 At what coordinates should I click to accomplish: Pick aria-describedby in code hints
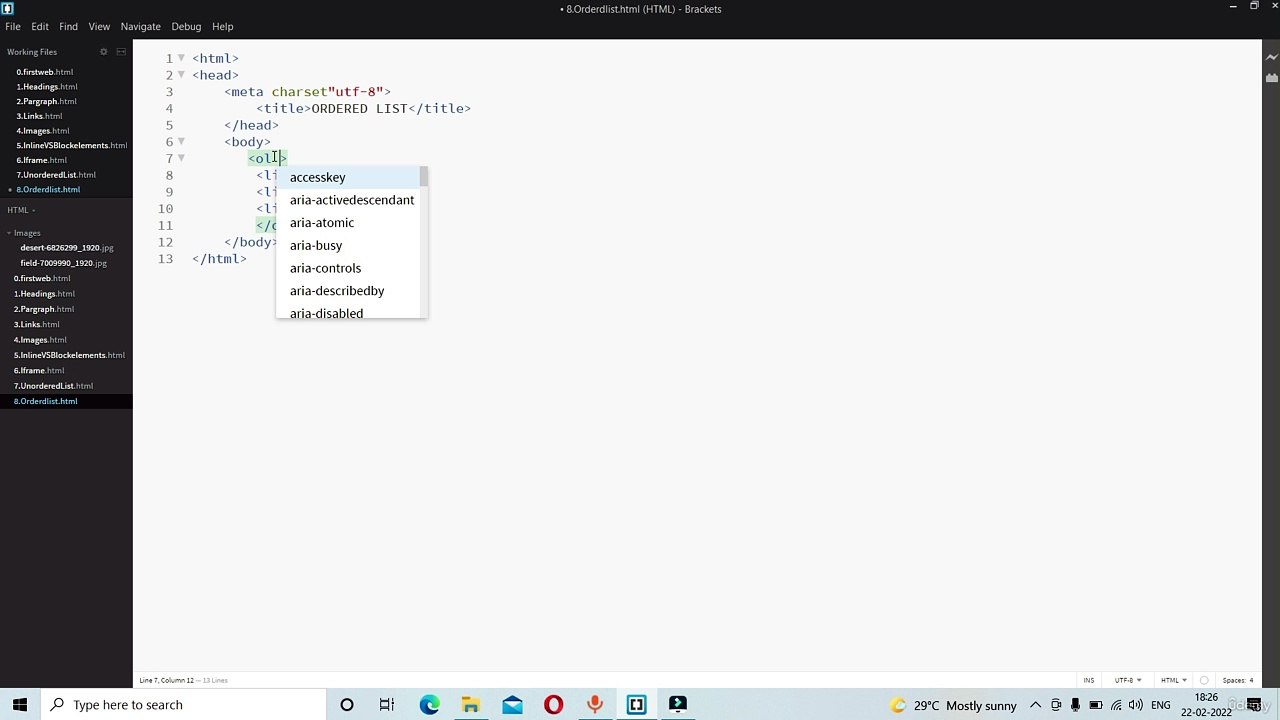coord(348,291)
